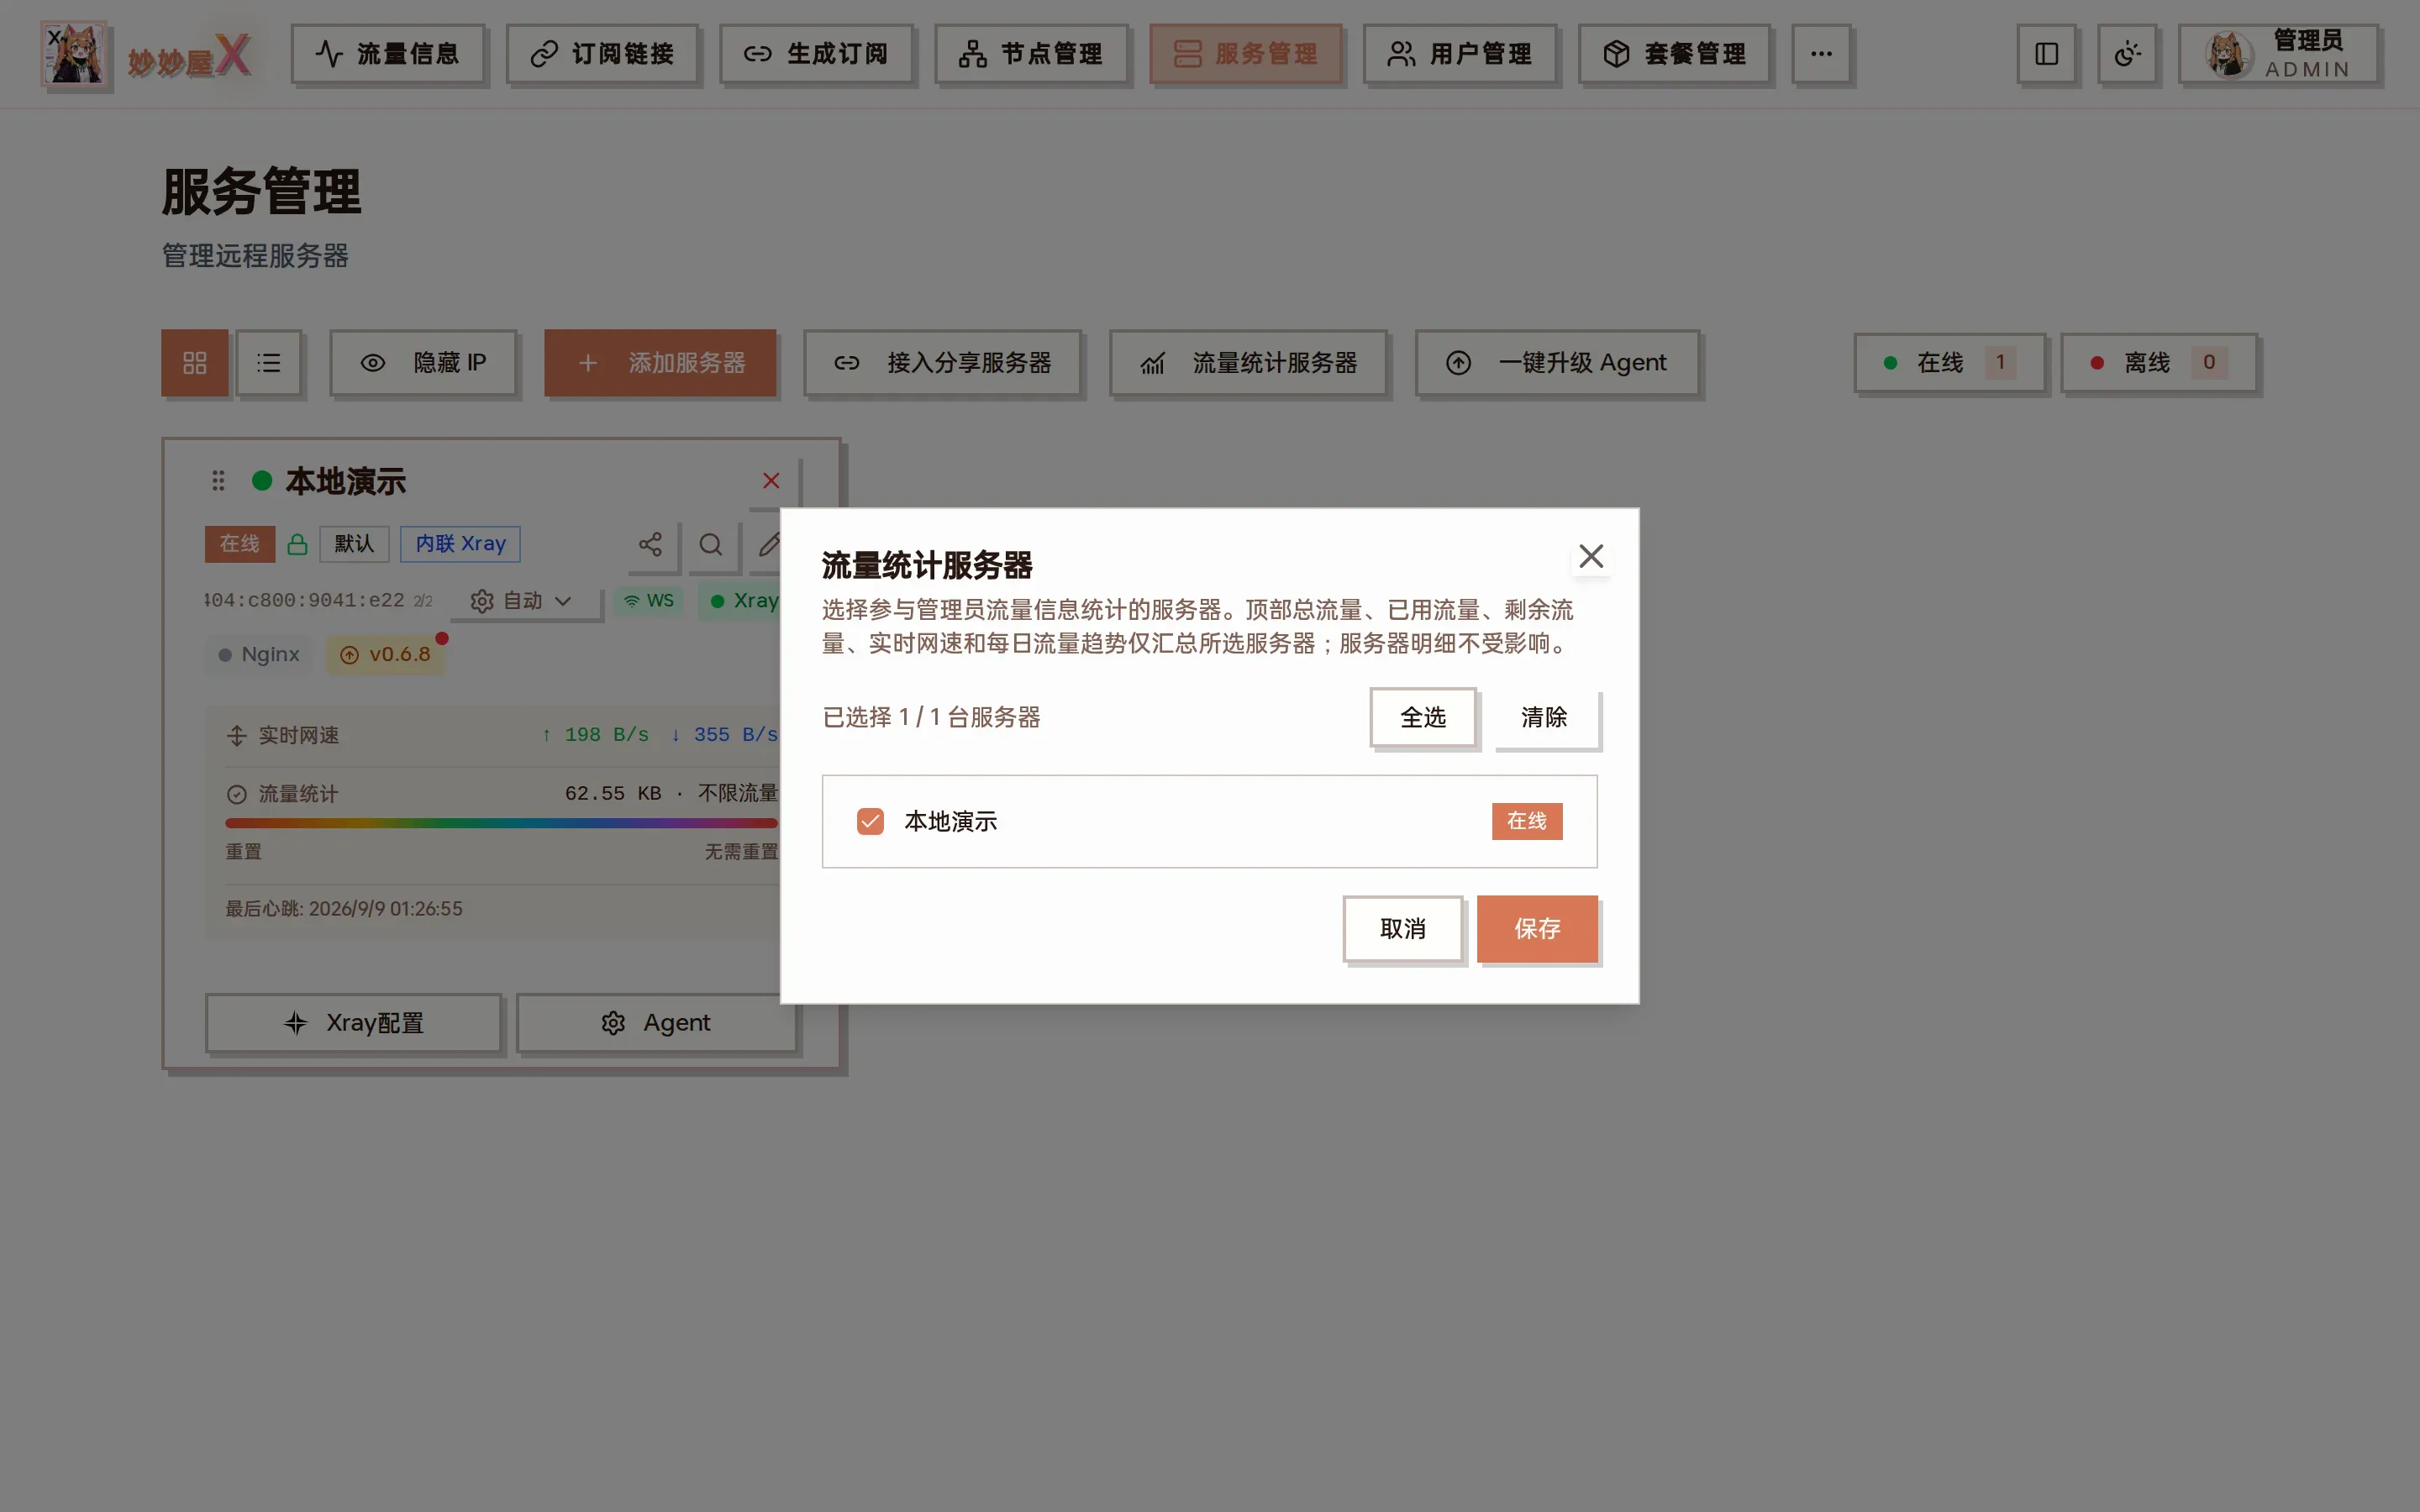Open the Agent settings button

pos(656,1023)
